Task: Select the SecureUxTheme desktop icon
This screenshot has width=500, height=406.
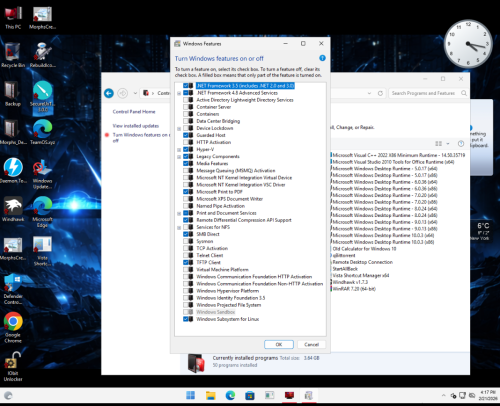Action: pyautogui.click(x=42, y=97)
